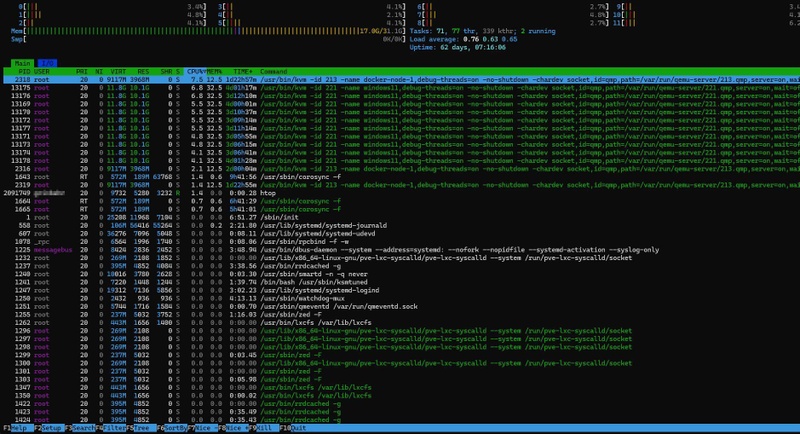Screen dimensions: 800x434
Task: Sort by the CPU% column header
Action: tap(196, 72)
